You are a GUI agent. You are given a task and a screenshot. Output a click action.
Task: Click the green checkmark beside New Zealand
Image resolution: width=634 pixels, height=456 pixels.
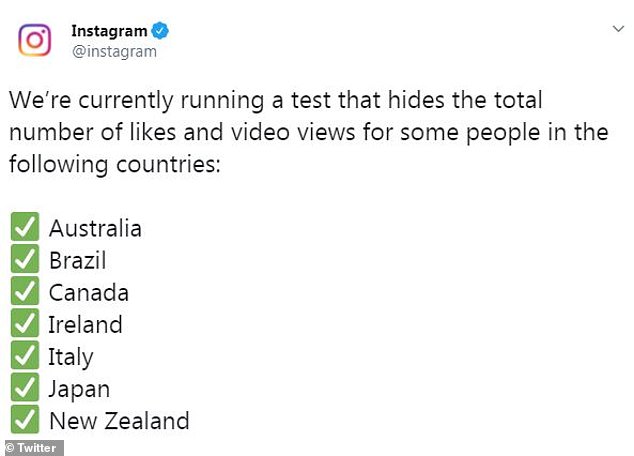[26, 420]
